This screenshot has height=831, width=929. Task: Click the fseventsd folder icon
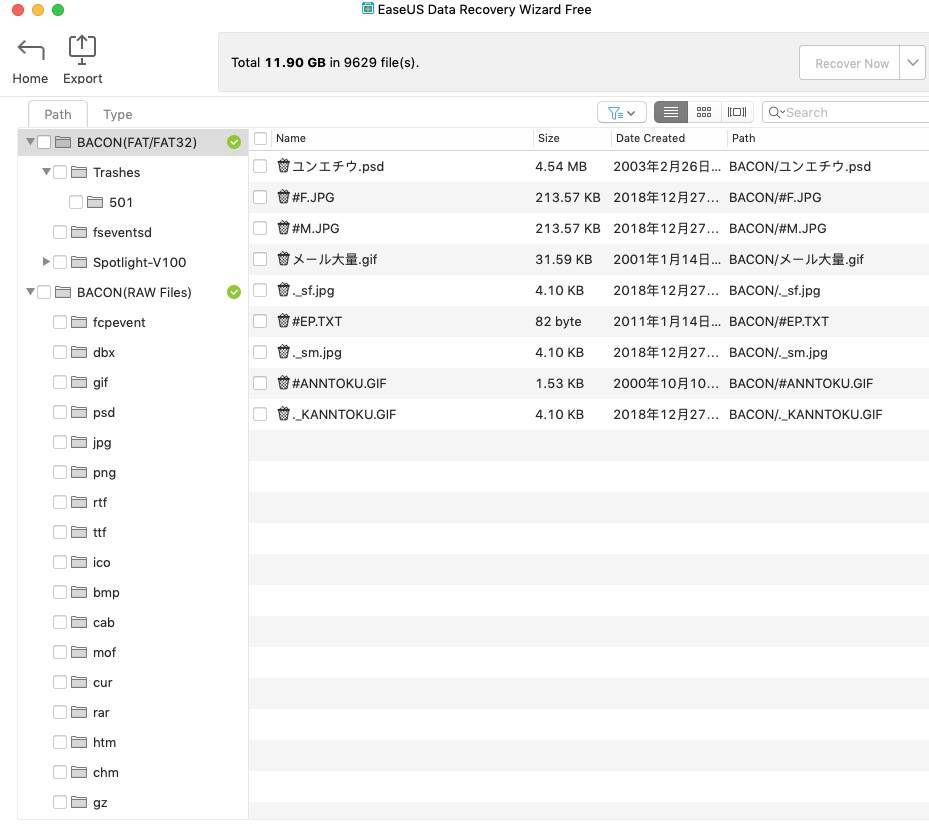(79, 232)
